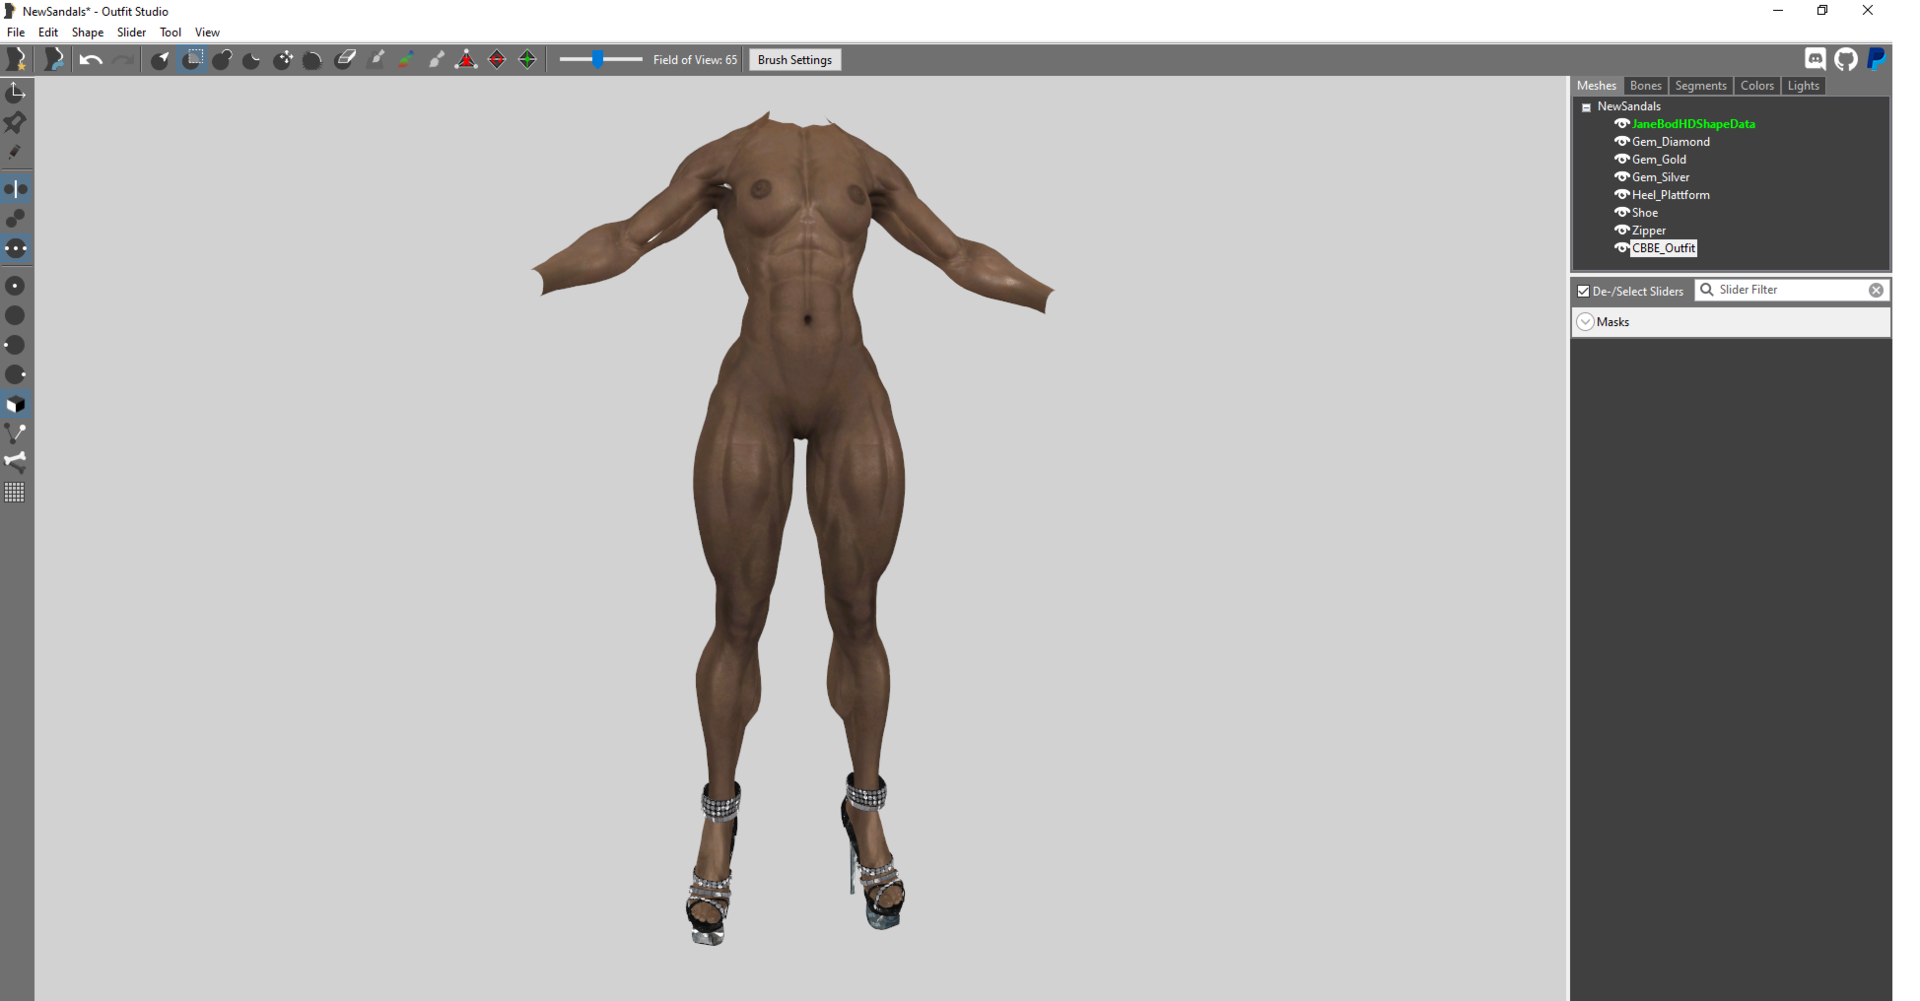This screenshot has height=1001, width=1920.
Task: Click the Undo arrow in toolbar
Action: 90,60
